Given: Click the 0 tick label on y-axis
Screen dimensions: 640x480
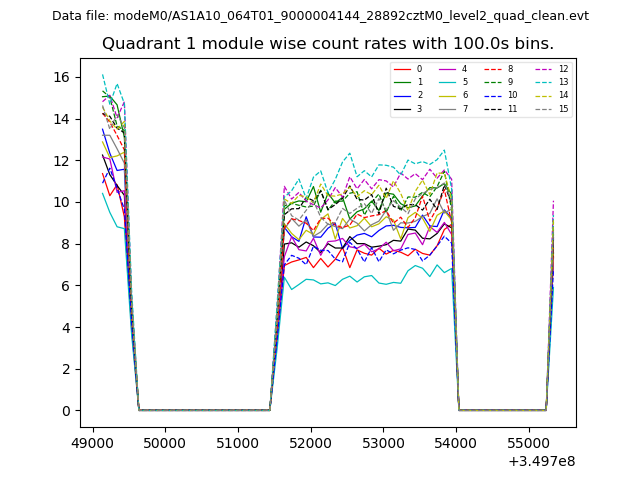Looking at the screenshot, I should tap(65, 411).
